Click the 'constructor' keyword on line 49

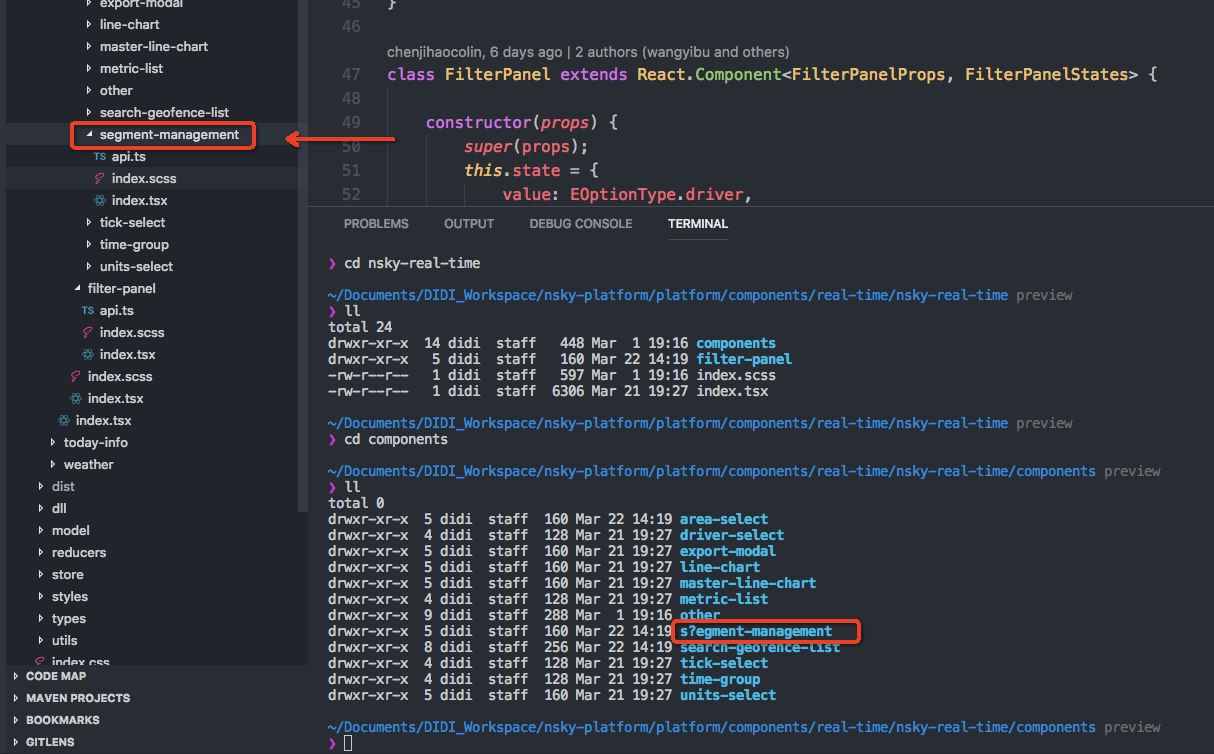pos(478,123)
